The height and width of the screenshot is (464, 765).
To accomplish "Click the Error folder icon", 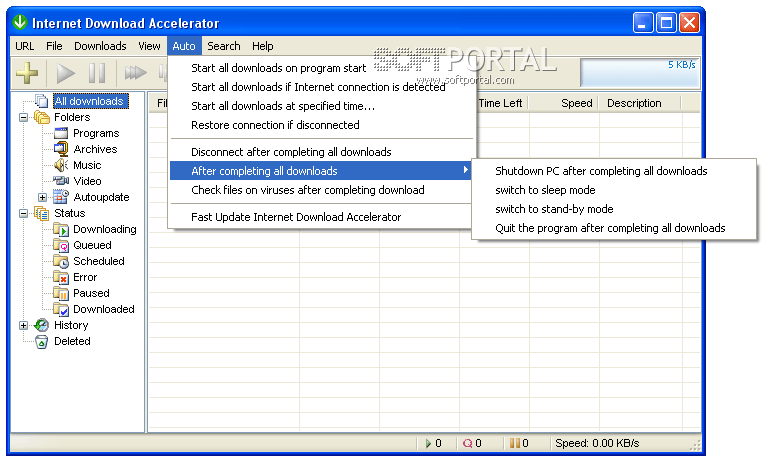I will (61, 277).
